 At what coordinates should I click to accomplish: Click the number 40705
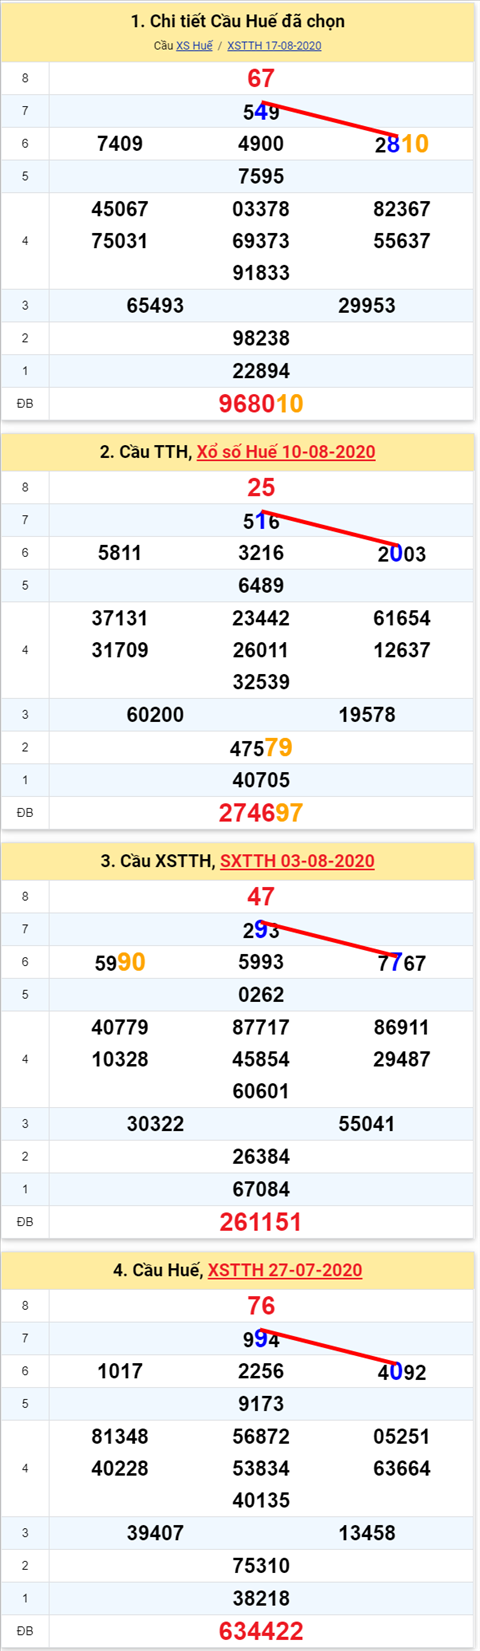[261, 780]
